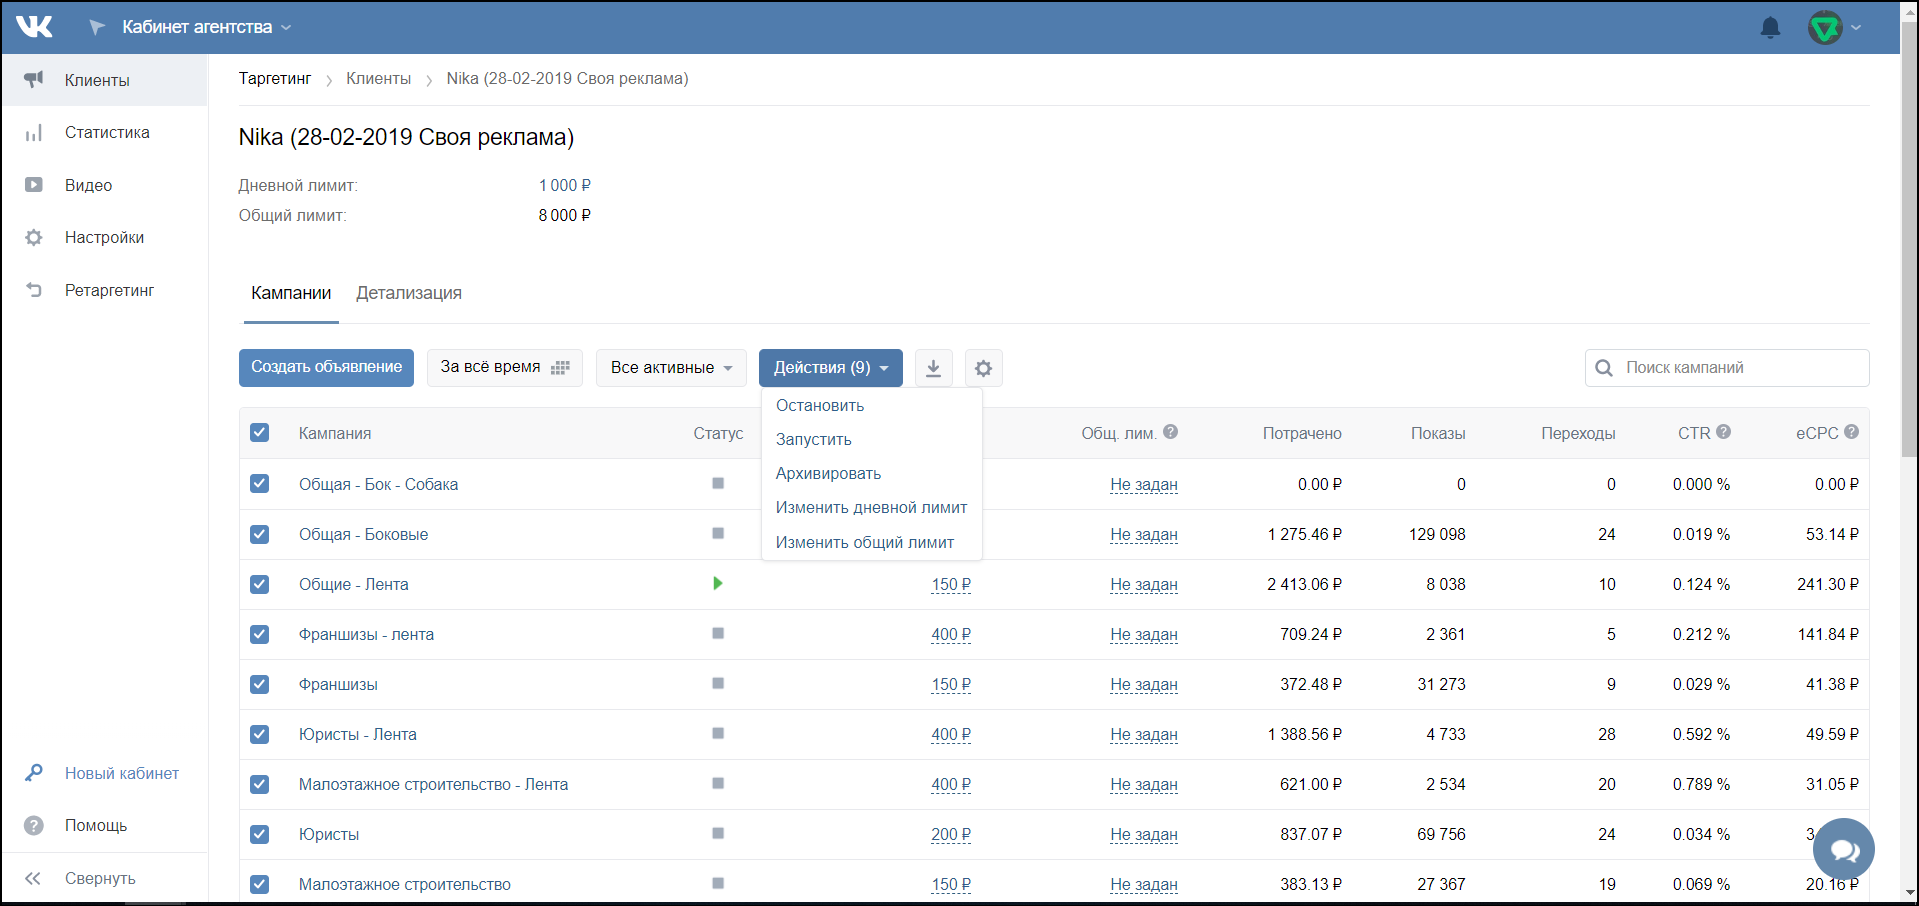Image resolution: width=1919 pixels, height=906 pixels.
Task: Click the Настройки gear icon in the sidebar
Action: click(x=34, y=237)
